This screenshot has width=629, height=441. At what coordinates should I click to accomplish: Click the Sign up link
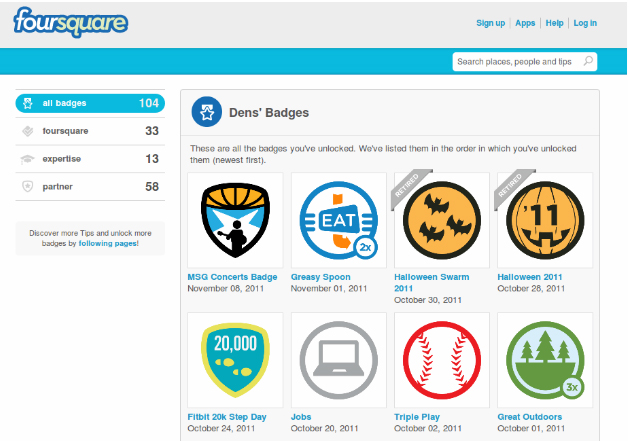pyautogui.click(x=490, y=23)
